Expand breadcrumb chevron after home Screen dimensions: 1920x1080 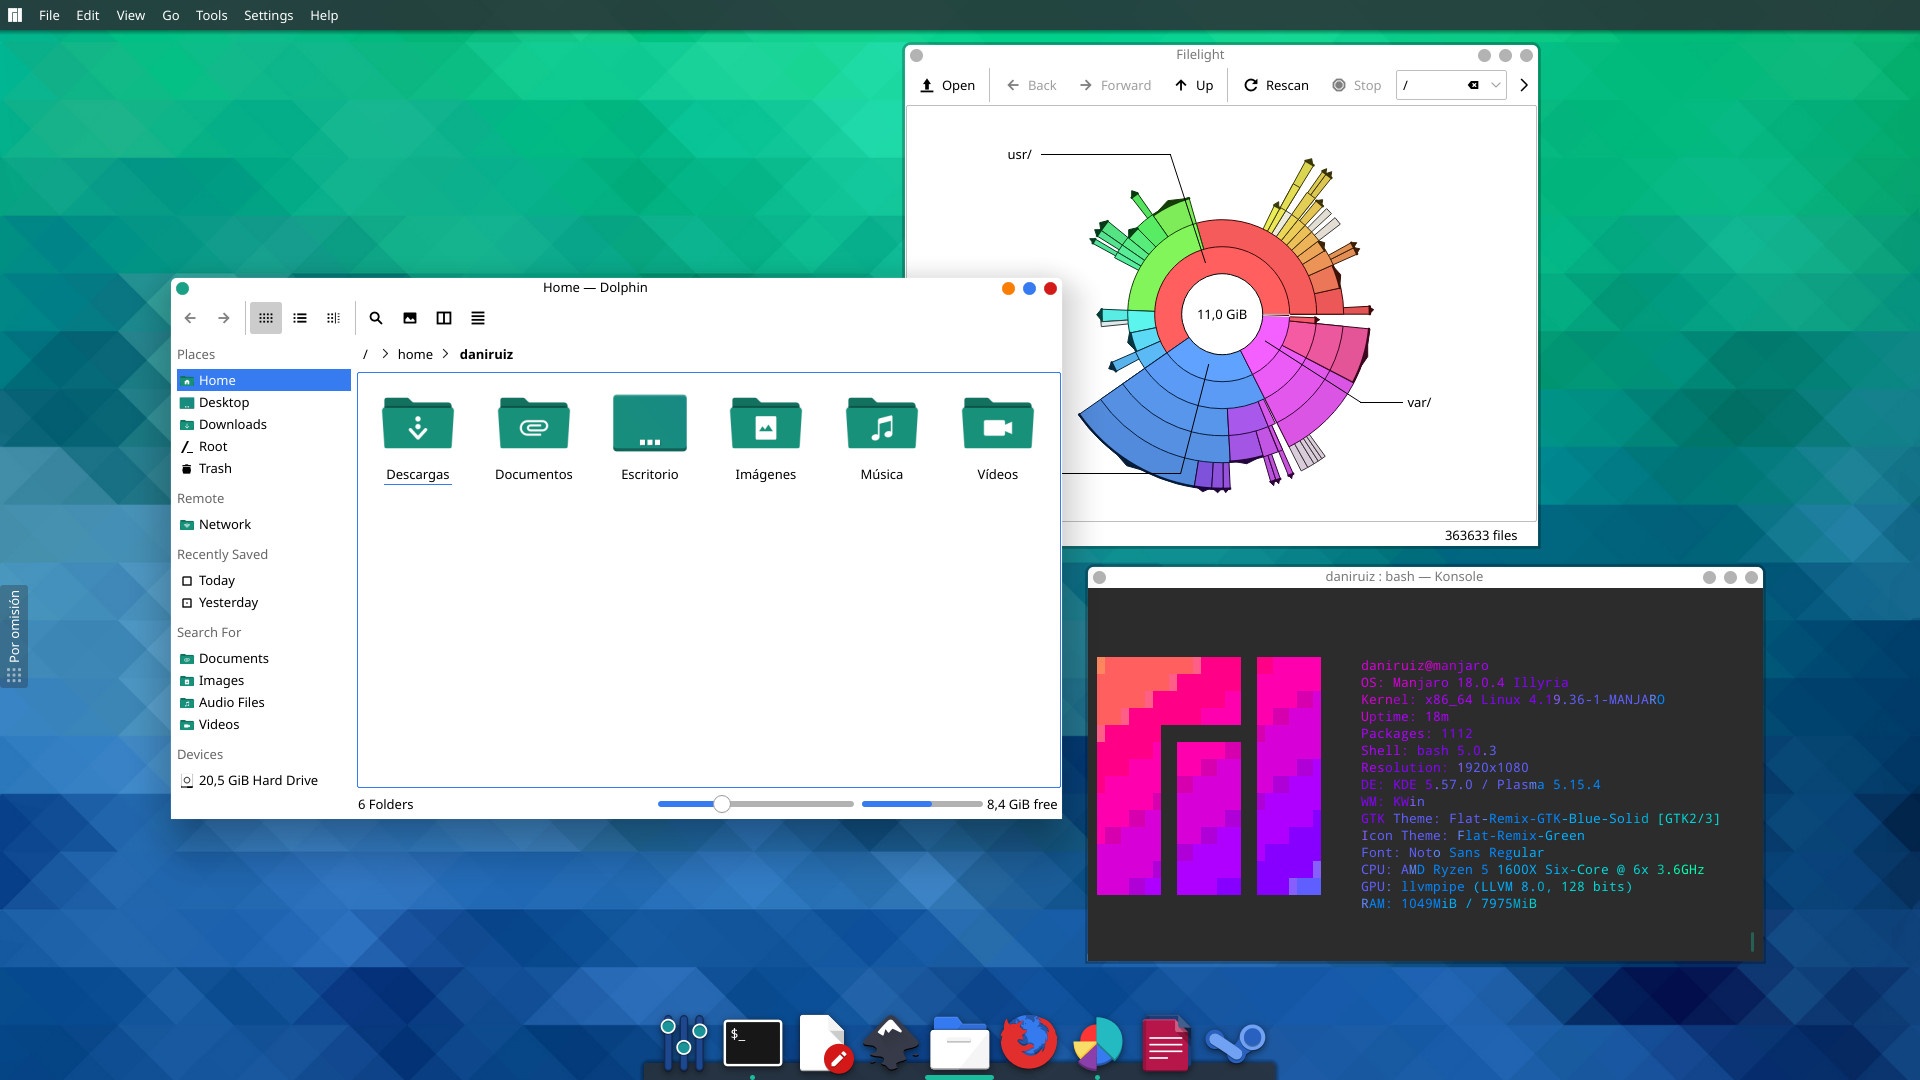[x=446, y=354]
